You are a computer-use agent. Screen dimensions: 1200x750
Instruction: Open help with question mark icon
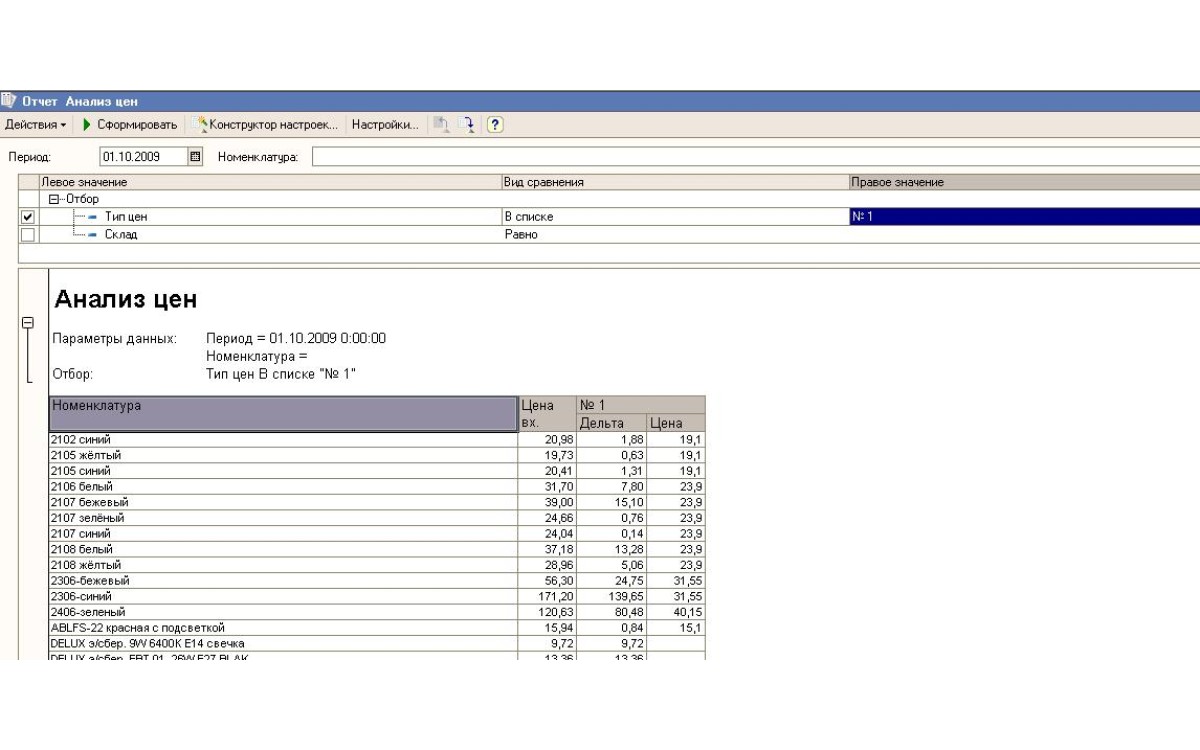494,125
